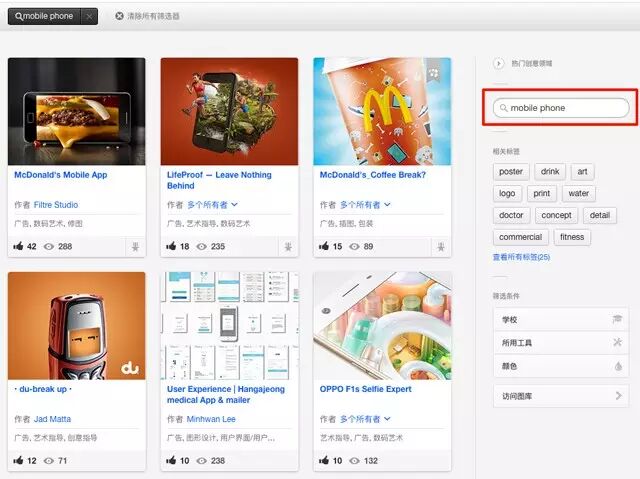Click views eye icon on du-break up card
The width and height of the screenshot is (640, 479).
click(49, 461)
